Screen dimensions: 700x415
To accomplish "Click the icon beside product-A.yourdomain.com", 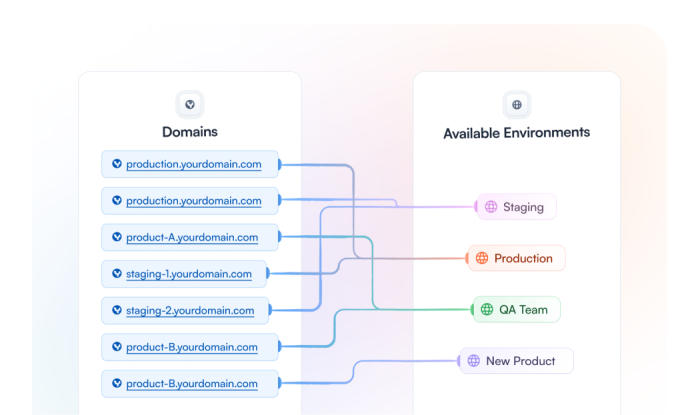I will tap(117, 237).
